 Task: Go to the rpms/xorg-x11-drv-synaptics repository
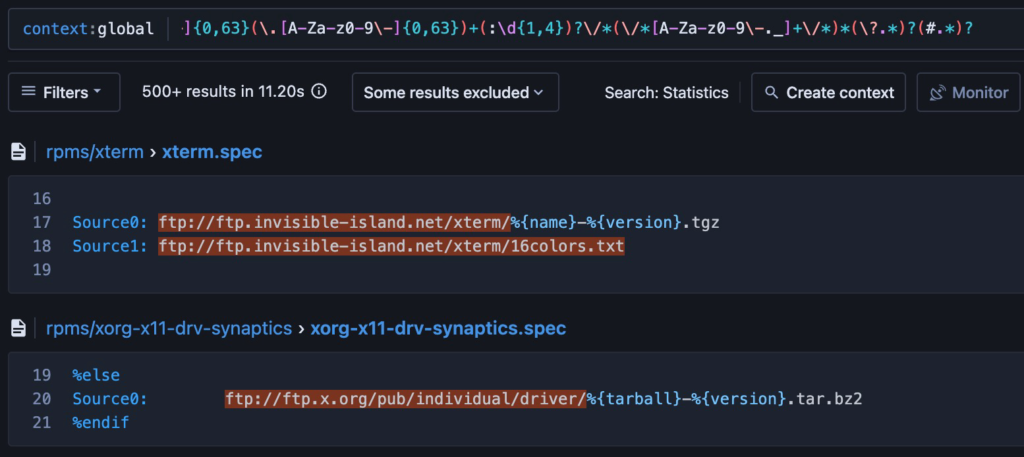click(168, 327)
